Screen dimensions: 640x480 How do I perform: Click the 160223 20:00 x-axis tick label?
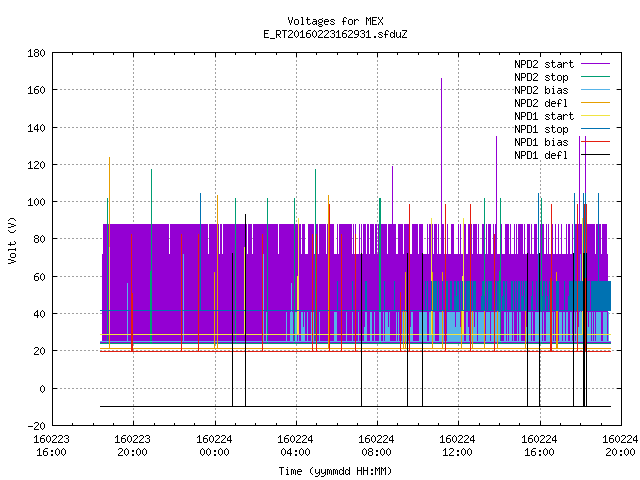pos(132,446)
